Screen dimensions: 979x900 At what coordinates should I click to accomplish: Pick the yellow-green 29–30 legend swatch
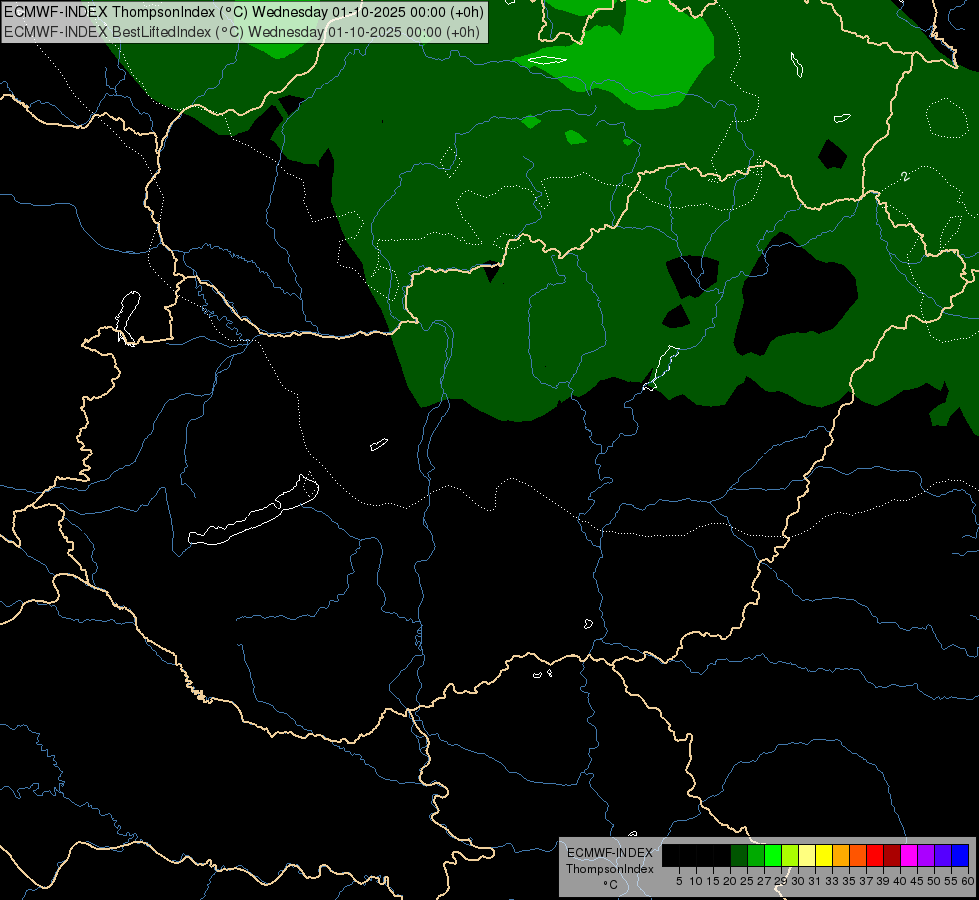[790, 855]
